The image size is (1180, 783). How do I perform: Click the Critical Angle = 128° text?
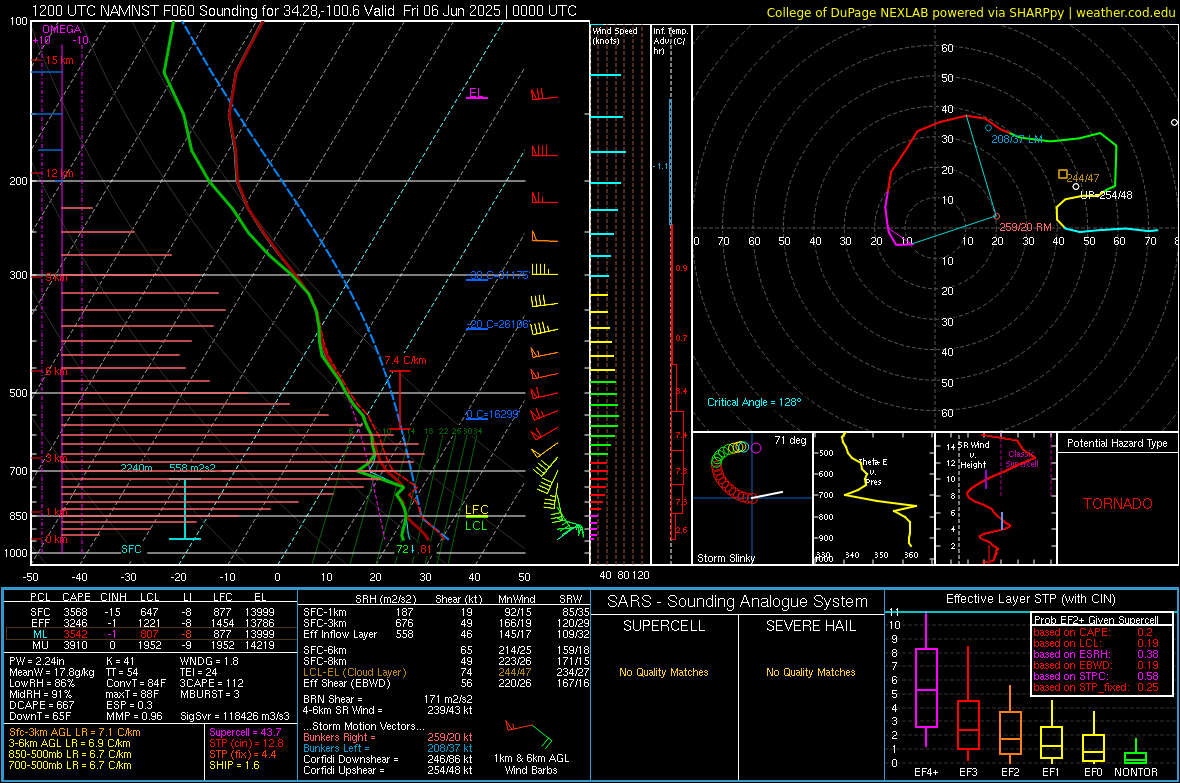coord(754,402)
